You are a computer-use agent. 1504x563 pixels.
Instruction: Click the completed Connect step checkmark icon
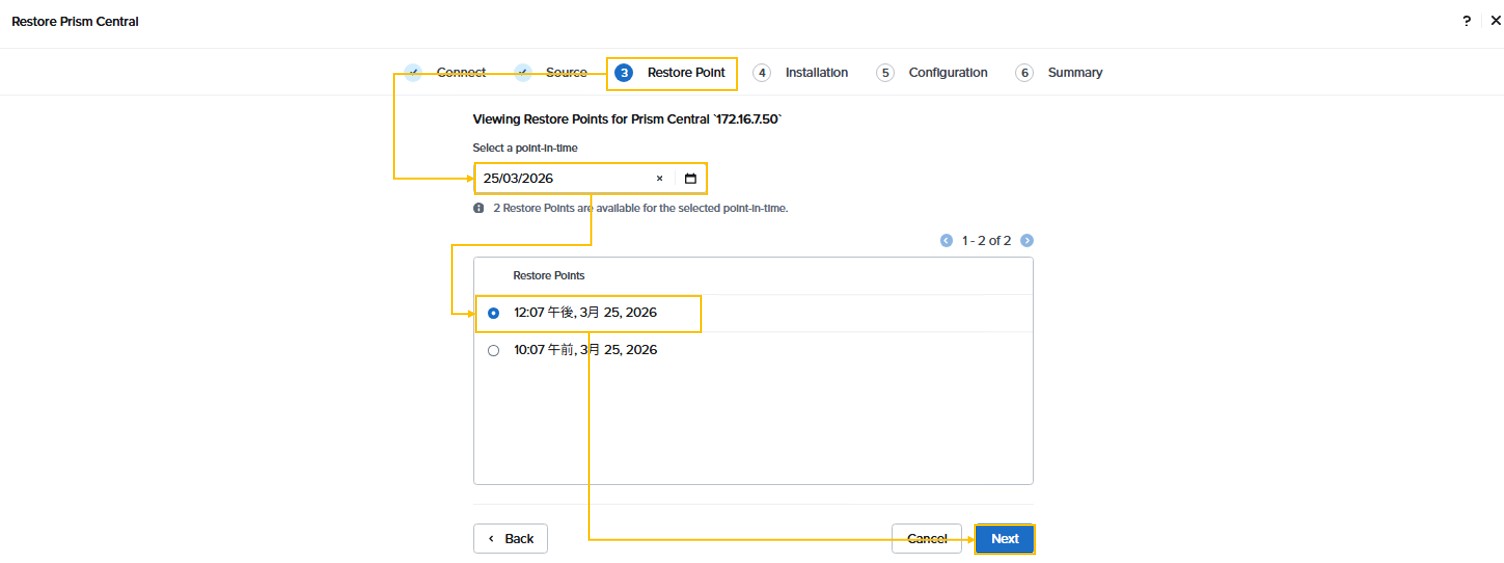tap(413, 73)
